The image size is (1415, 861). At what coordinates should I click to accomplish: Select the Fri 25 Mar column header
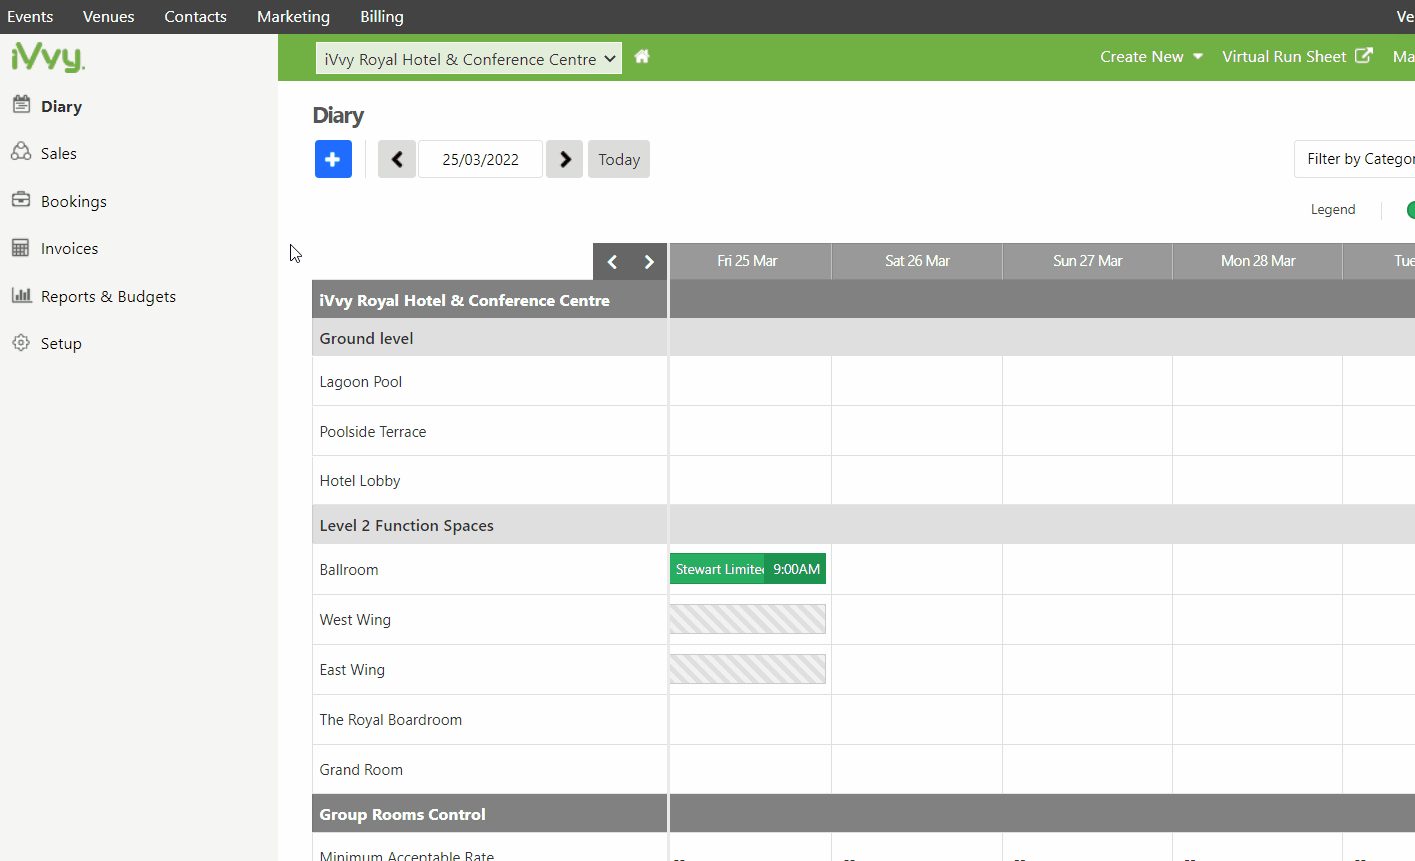point(750,261)
